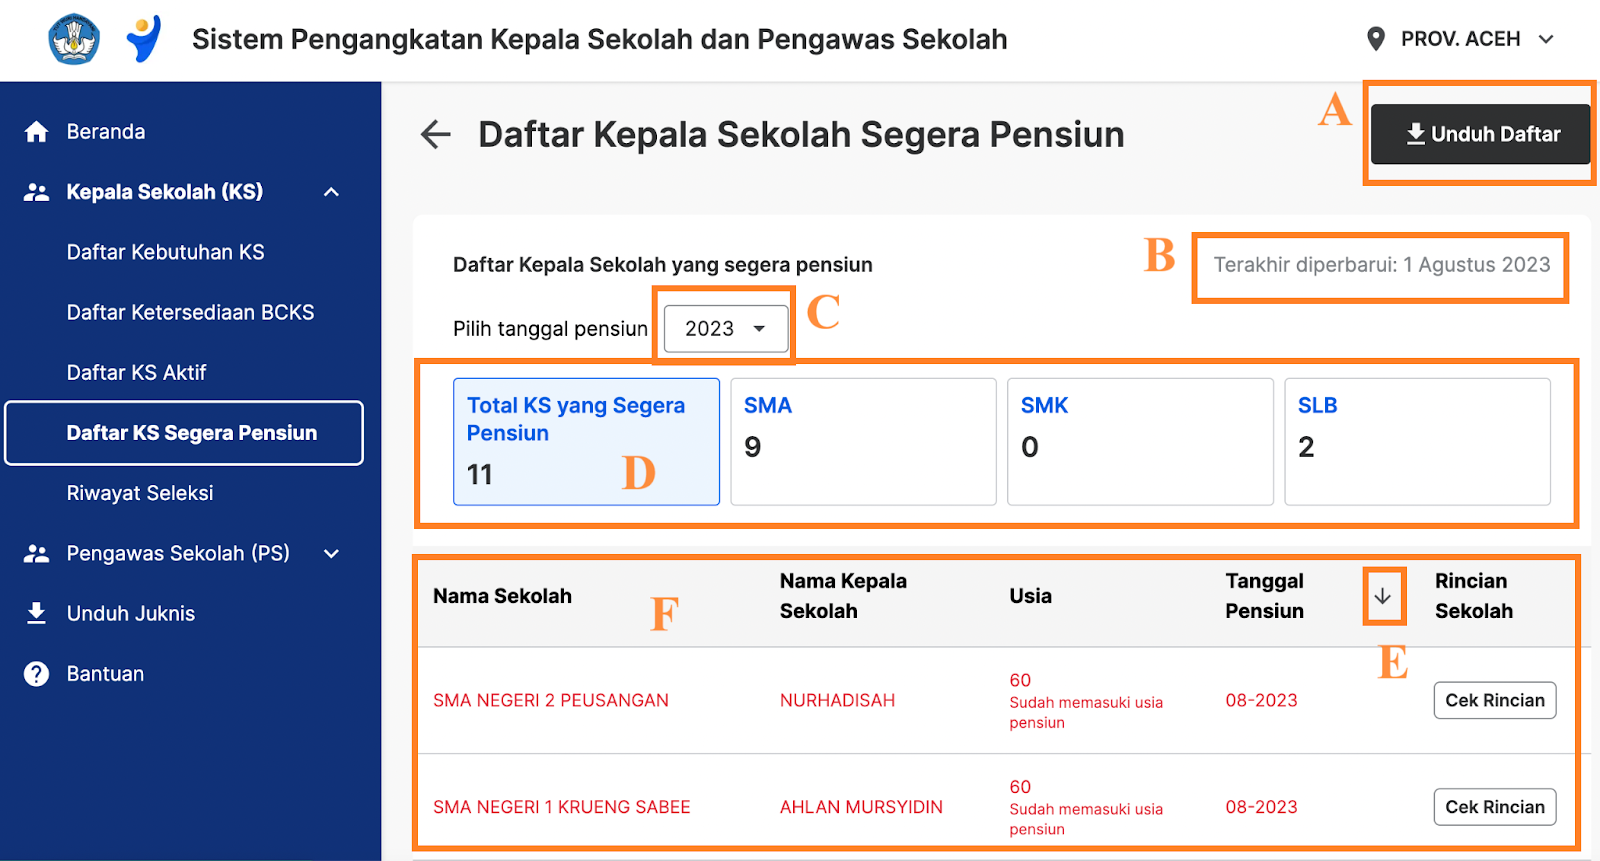Open the PROV. ACEH region dropdown chevron
This screenshot has width=1600, height=861.
1546,39
